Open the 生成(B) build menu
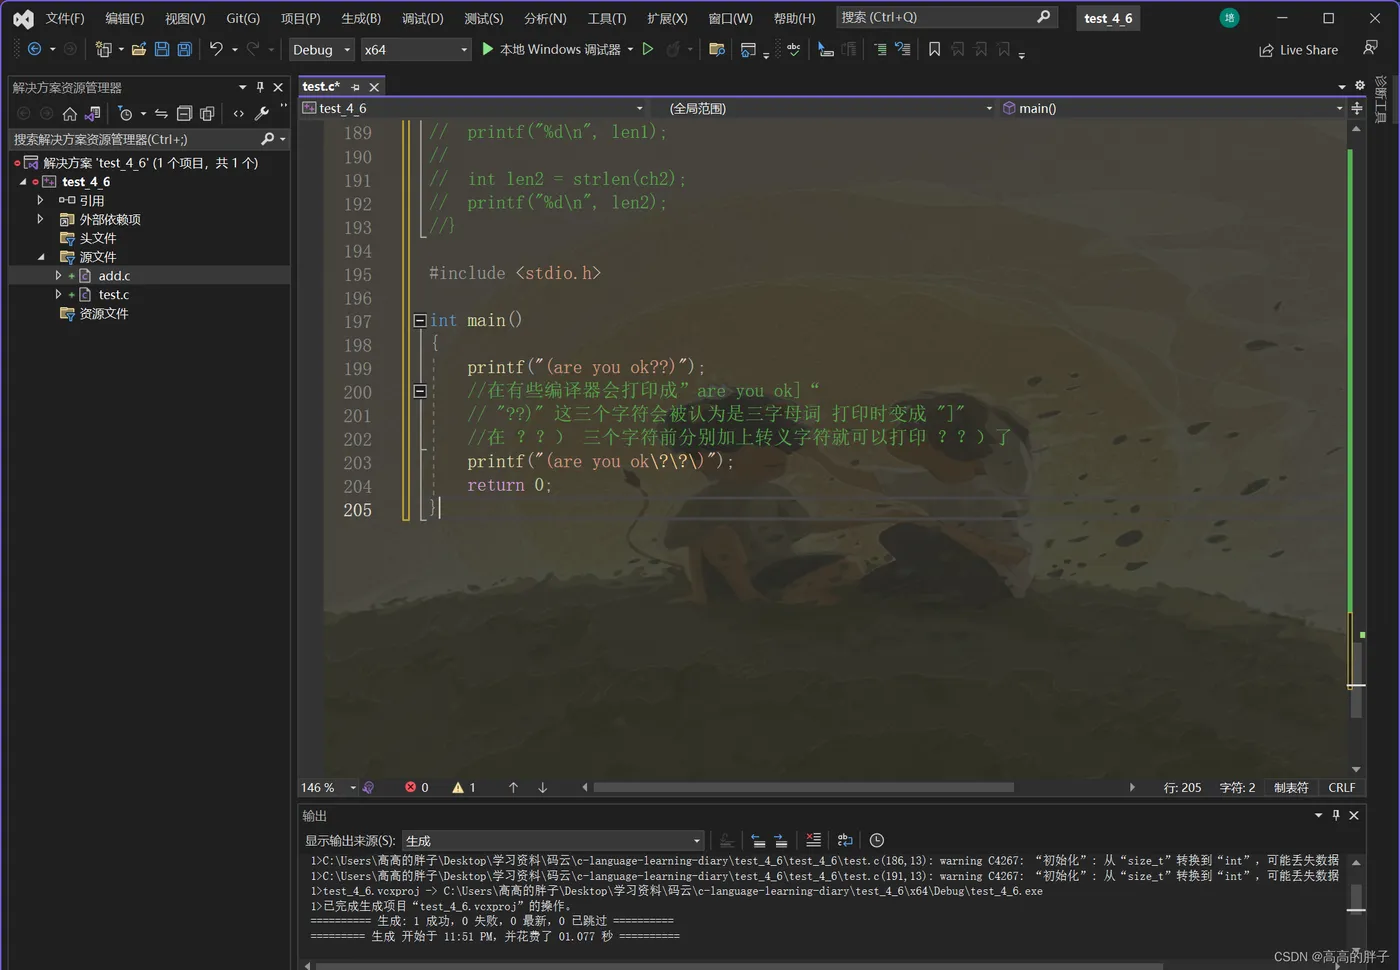The image size is (1400, 970). coord(361,18)
